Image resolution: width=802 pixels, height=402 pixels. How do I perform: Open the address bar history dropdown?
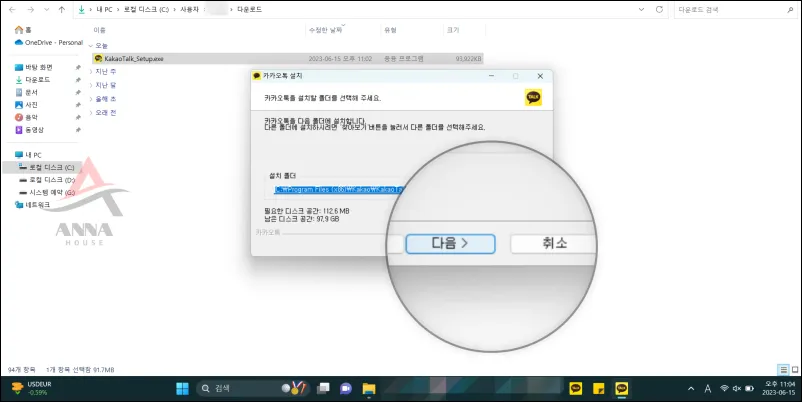(641, 10)
